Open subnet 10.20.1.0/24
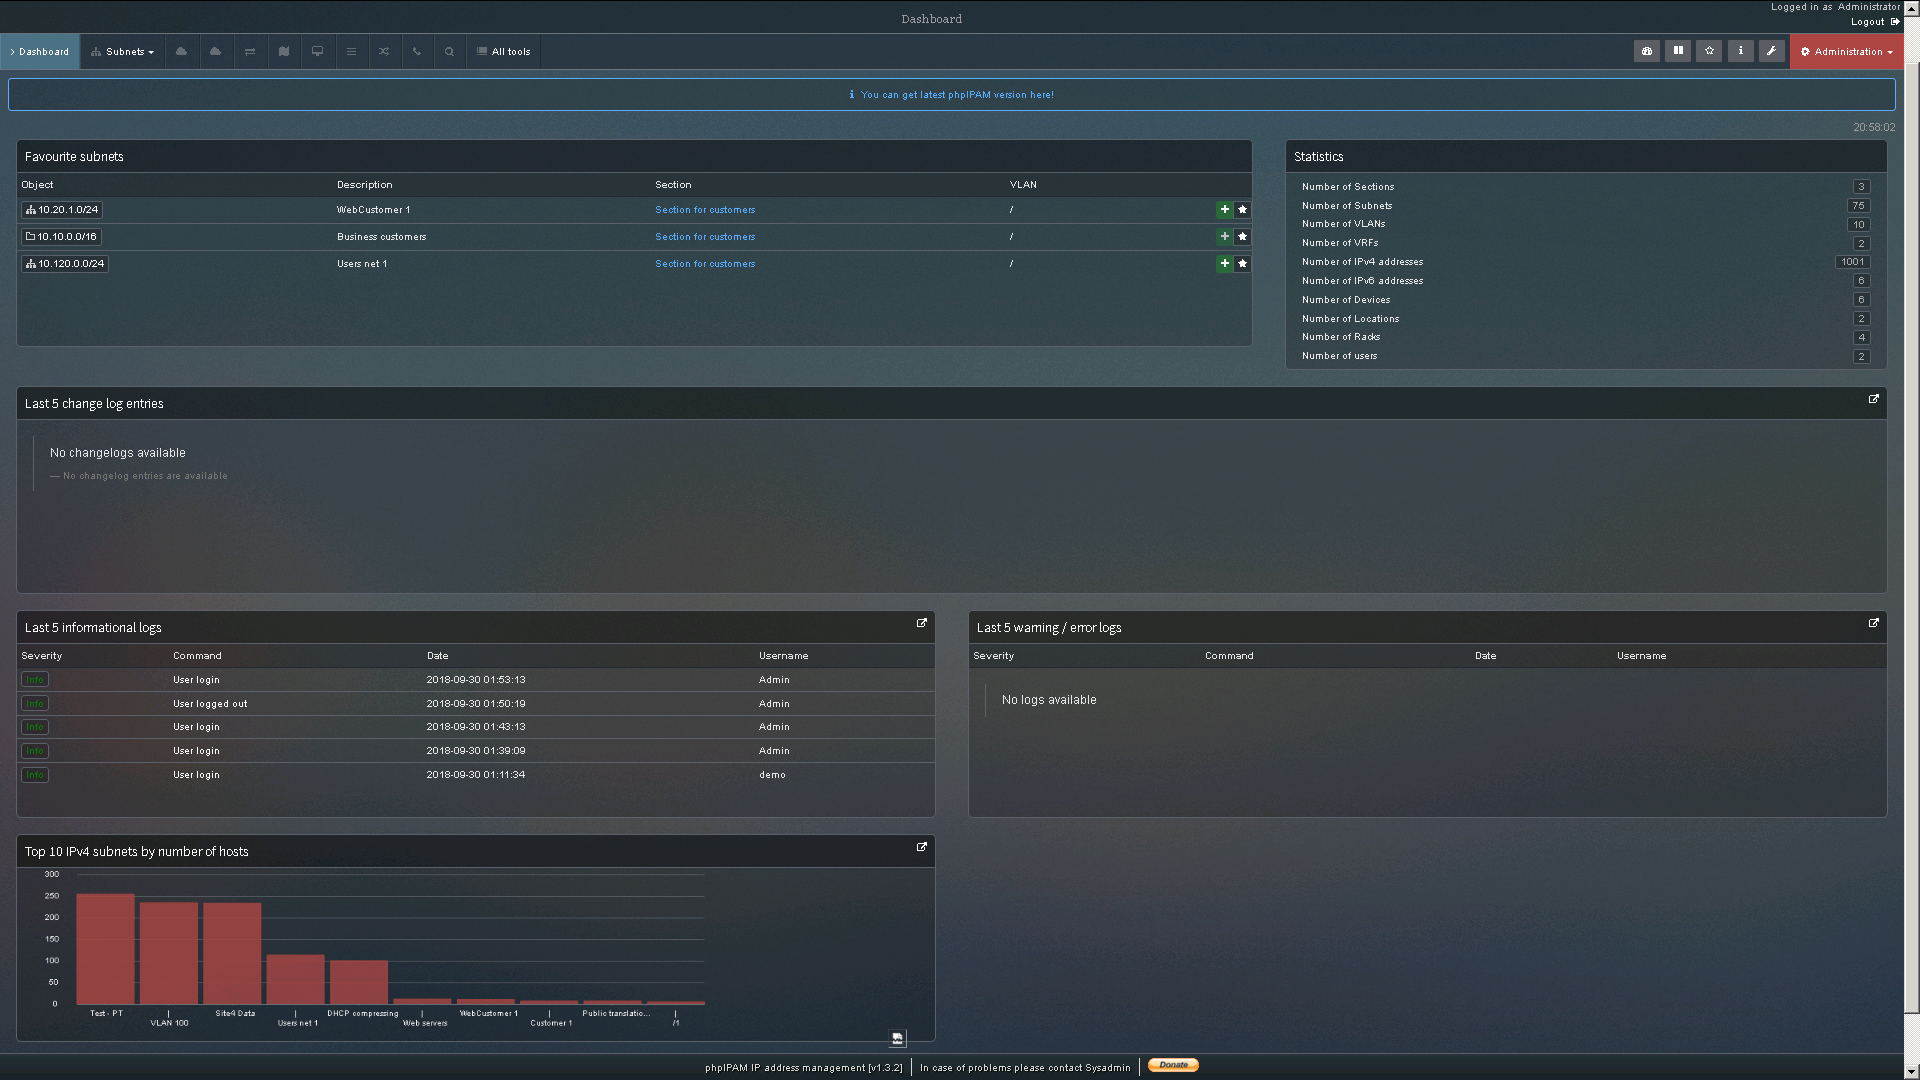 tap(62, 210)
